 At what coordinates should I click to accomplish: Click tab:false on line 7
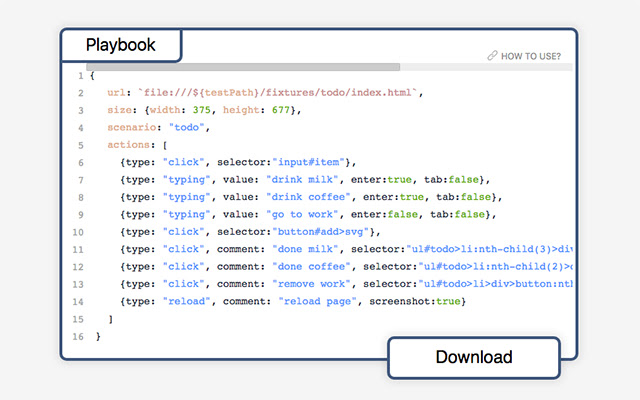[451, 180]
